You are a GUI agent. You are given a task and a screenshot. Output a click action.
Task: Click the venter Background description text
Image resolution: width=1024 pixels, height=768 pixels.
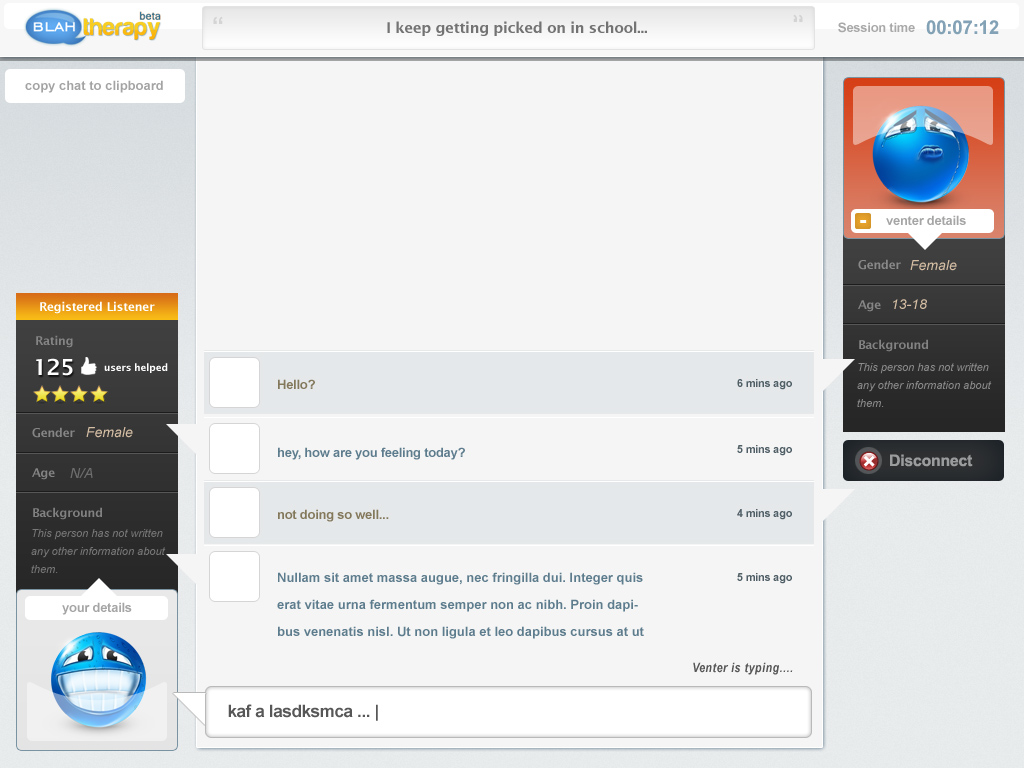point(923,385)
